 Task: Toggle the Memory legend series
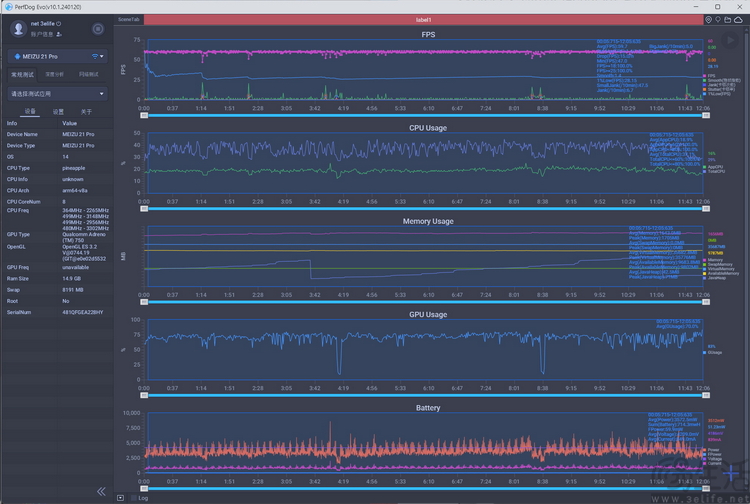(x=713, y=260)
